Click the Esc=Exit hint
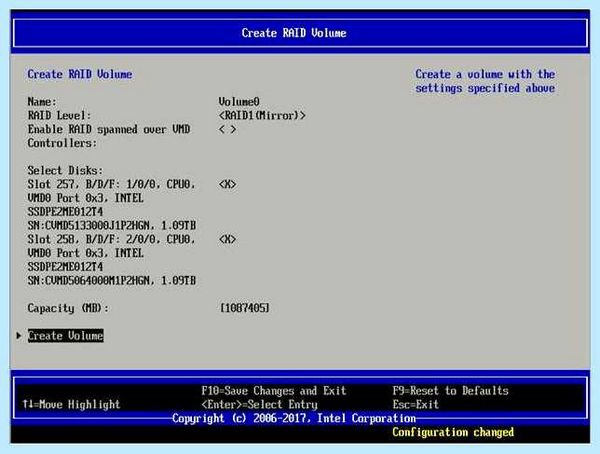 click(416, 405)
